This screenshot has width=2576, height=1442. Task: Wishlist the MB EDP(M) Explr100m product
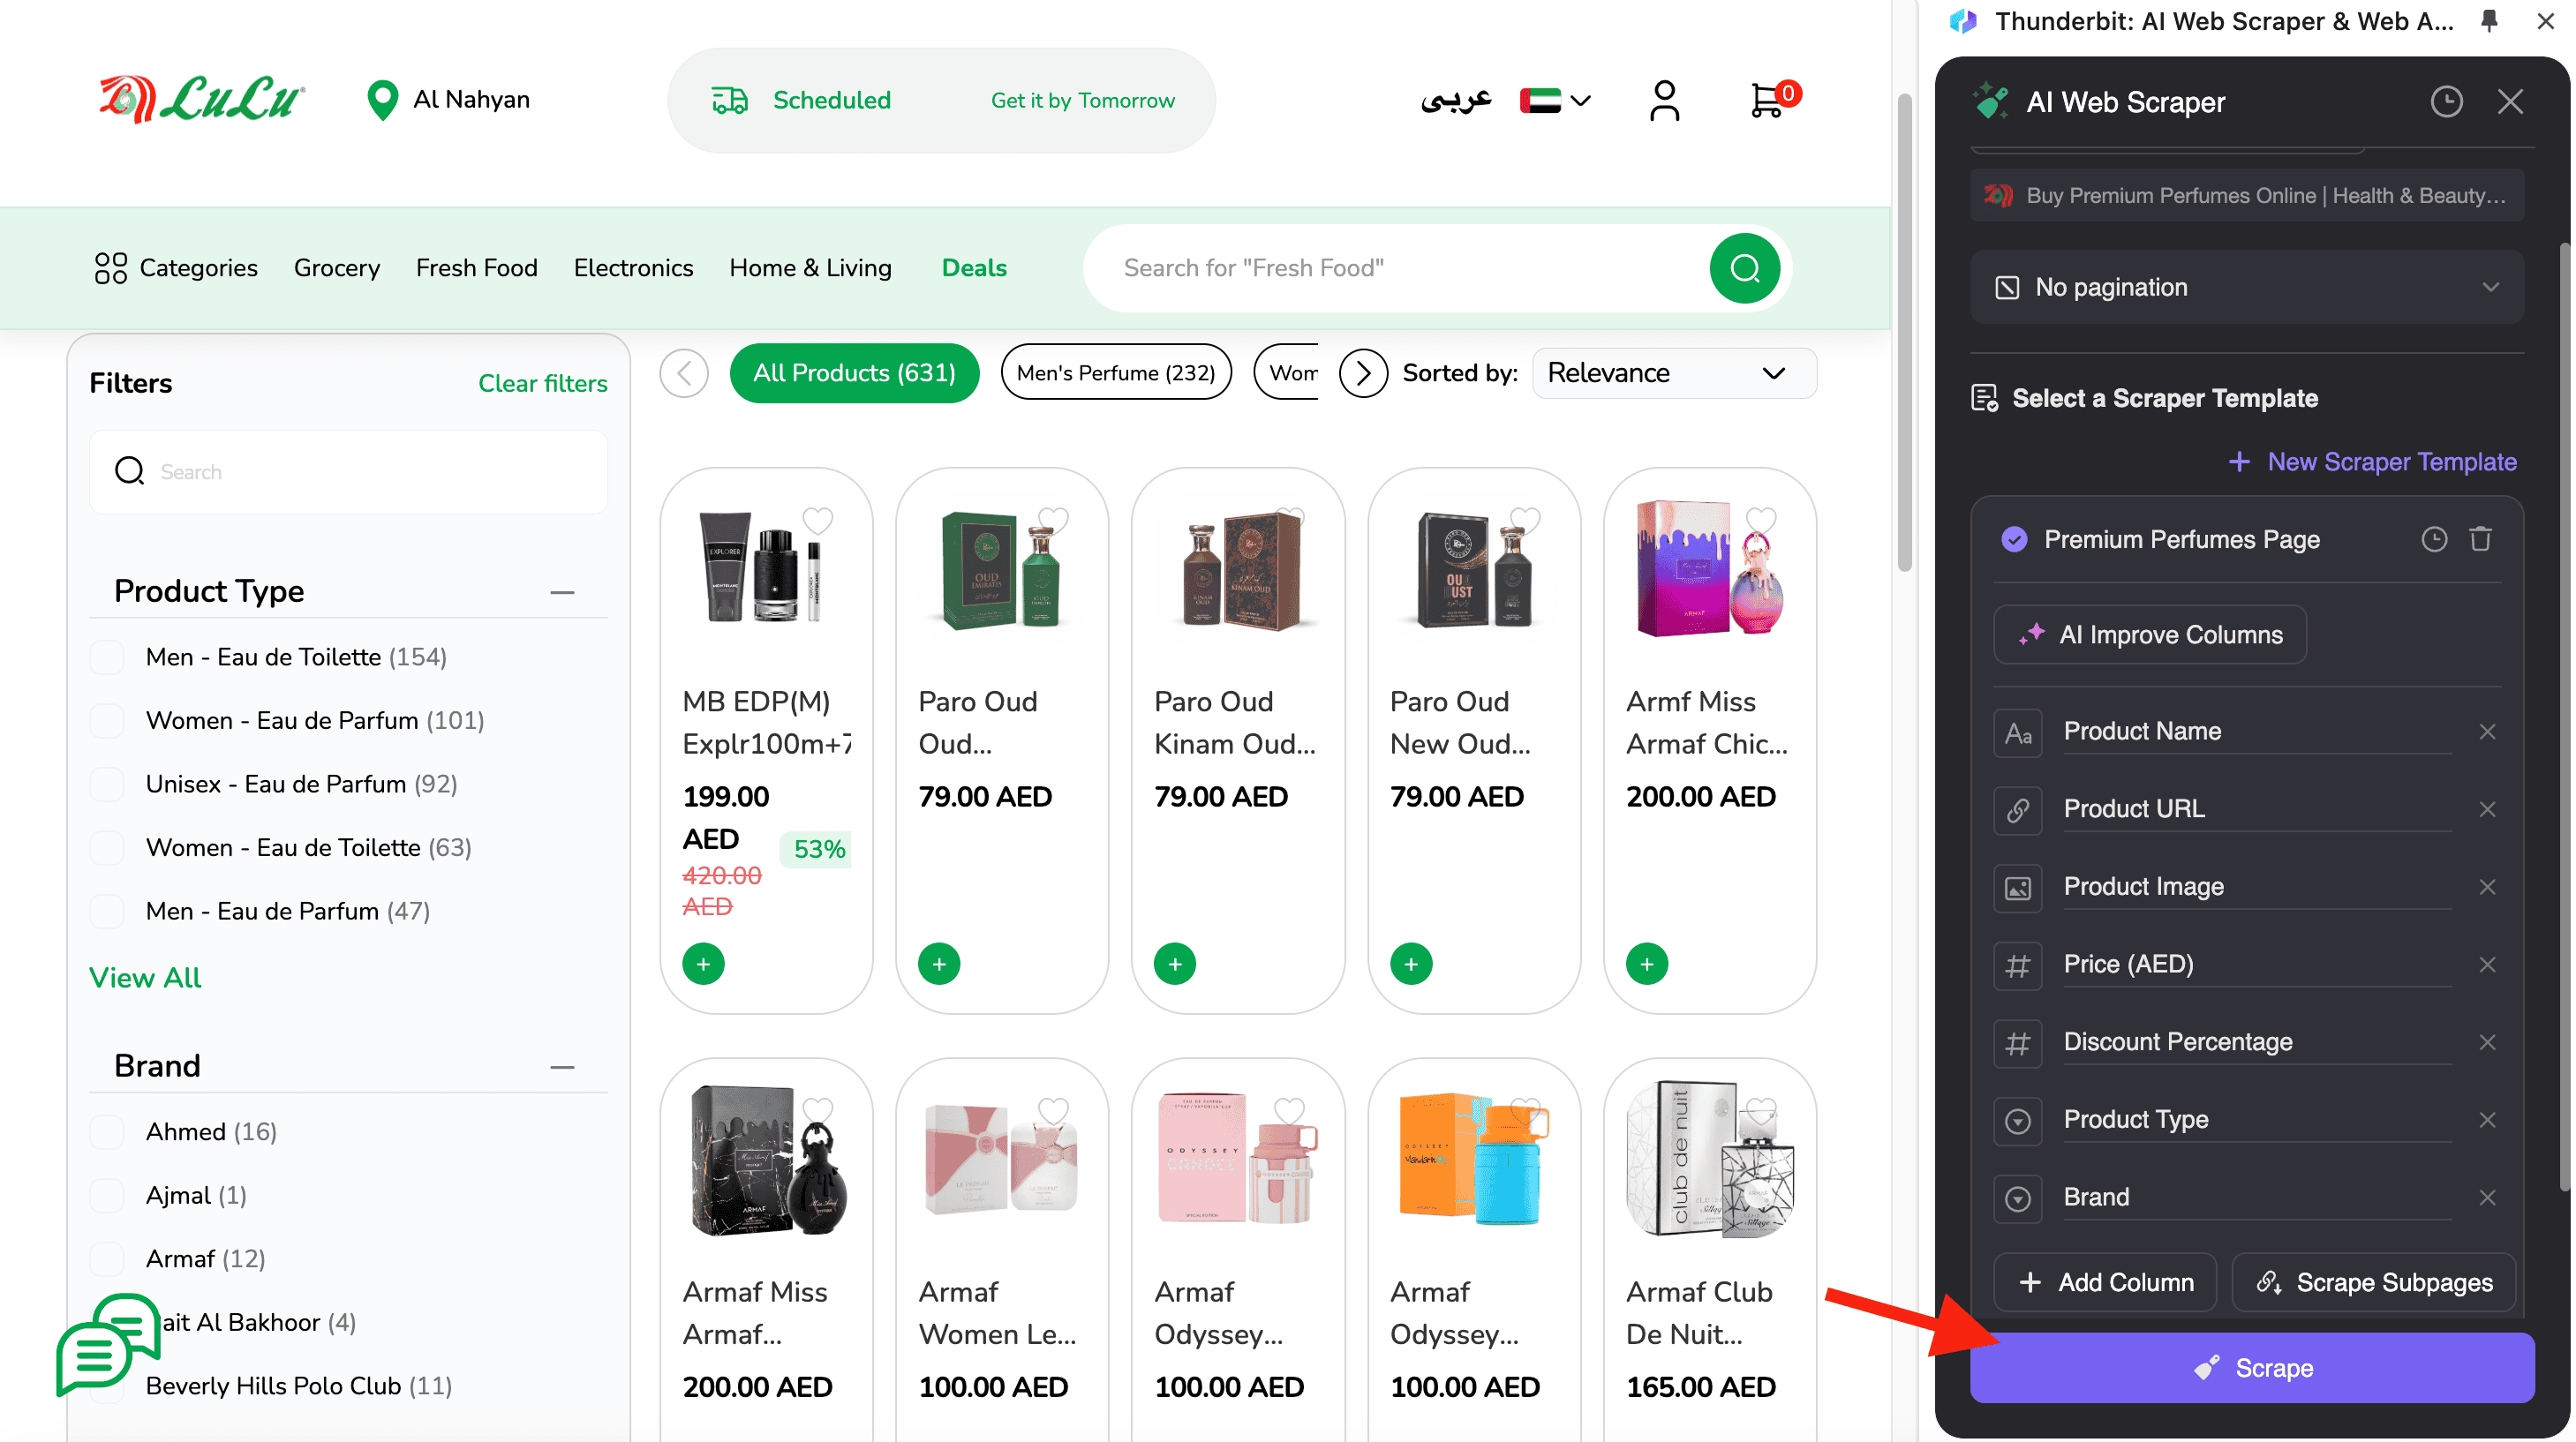tap(818, 520)
